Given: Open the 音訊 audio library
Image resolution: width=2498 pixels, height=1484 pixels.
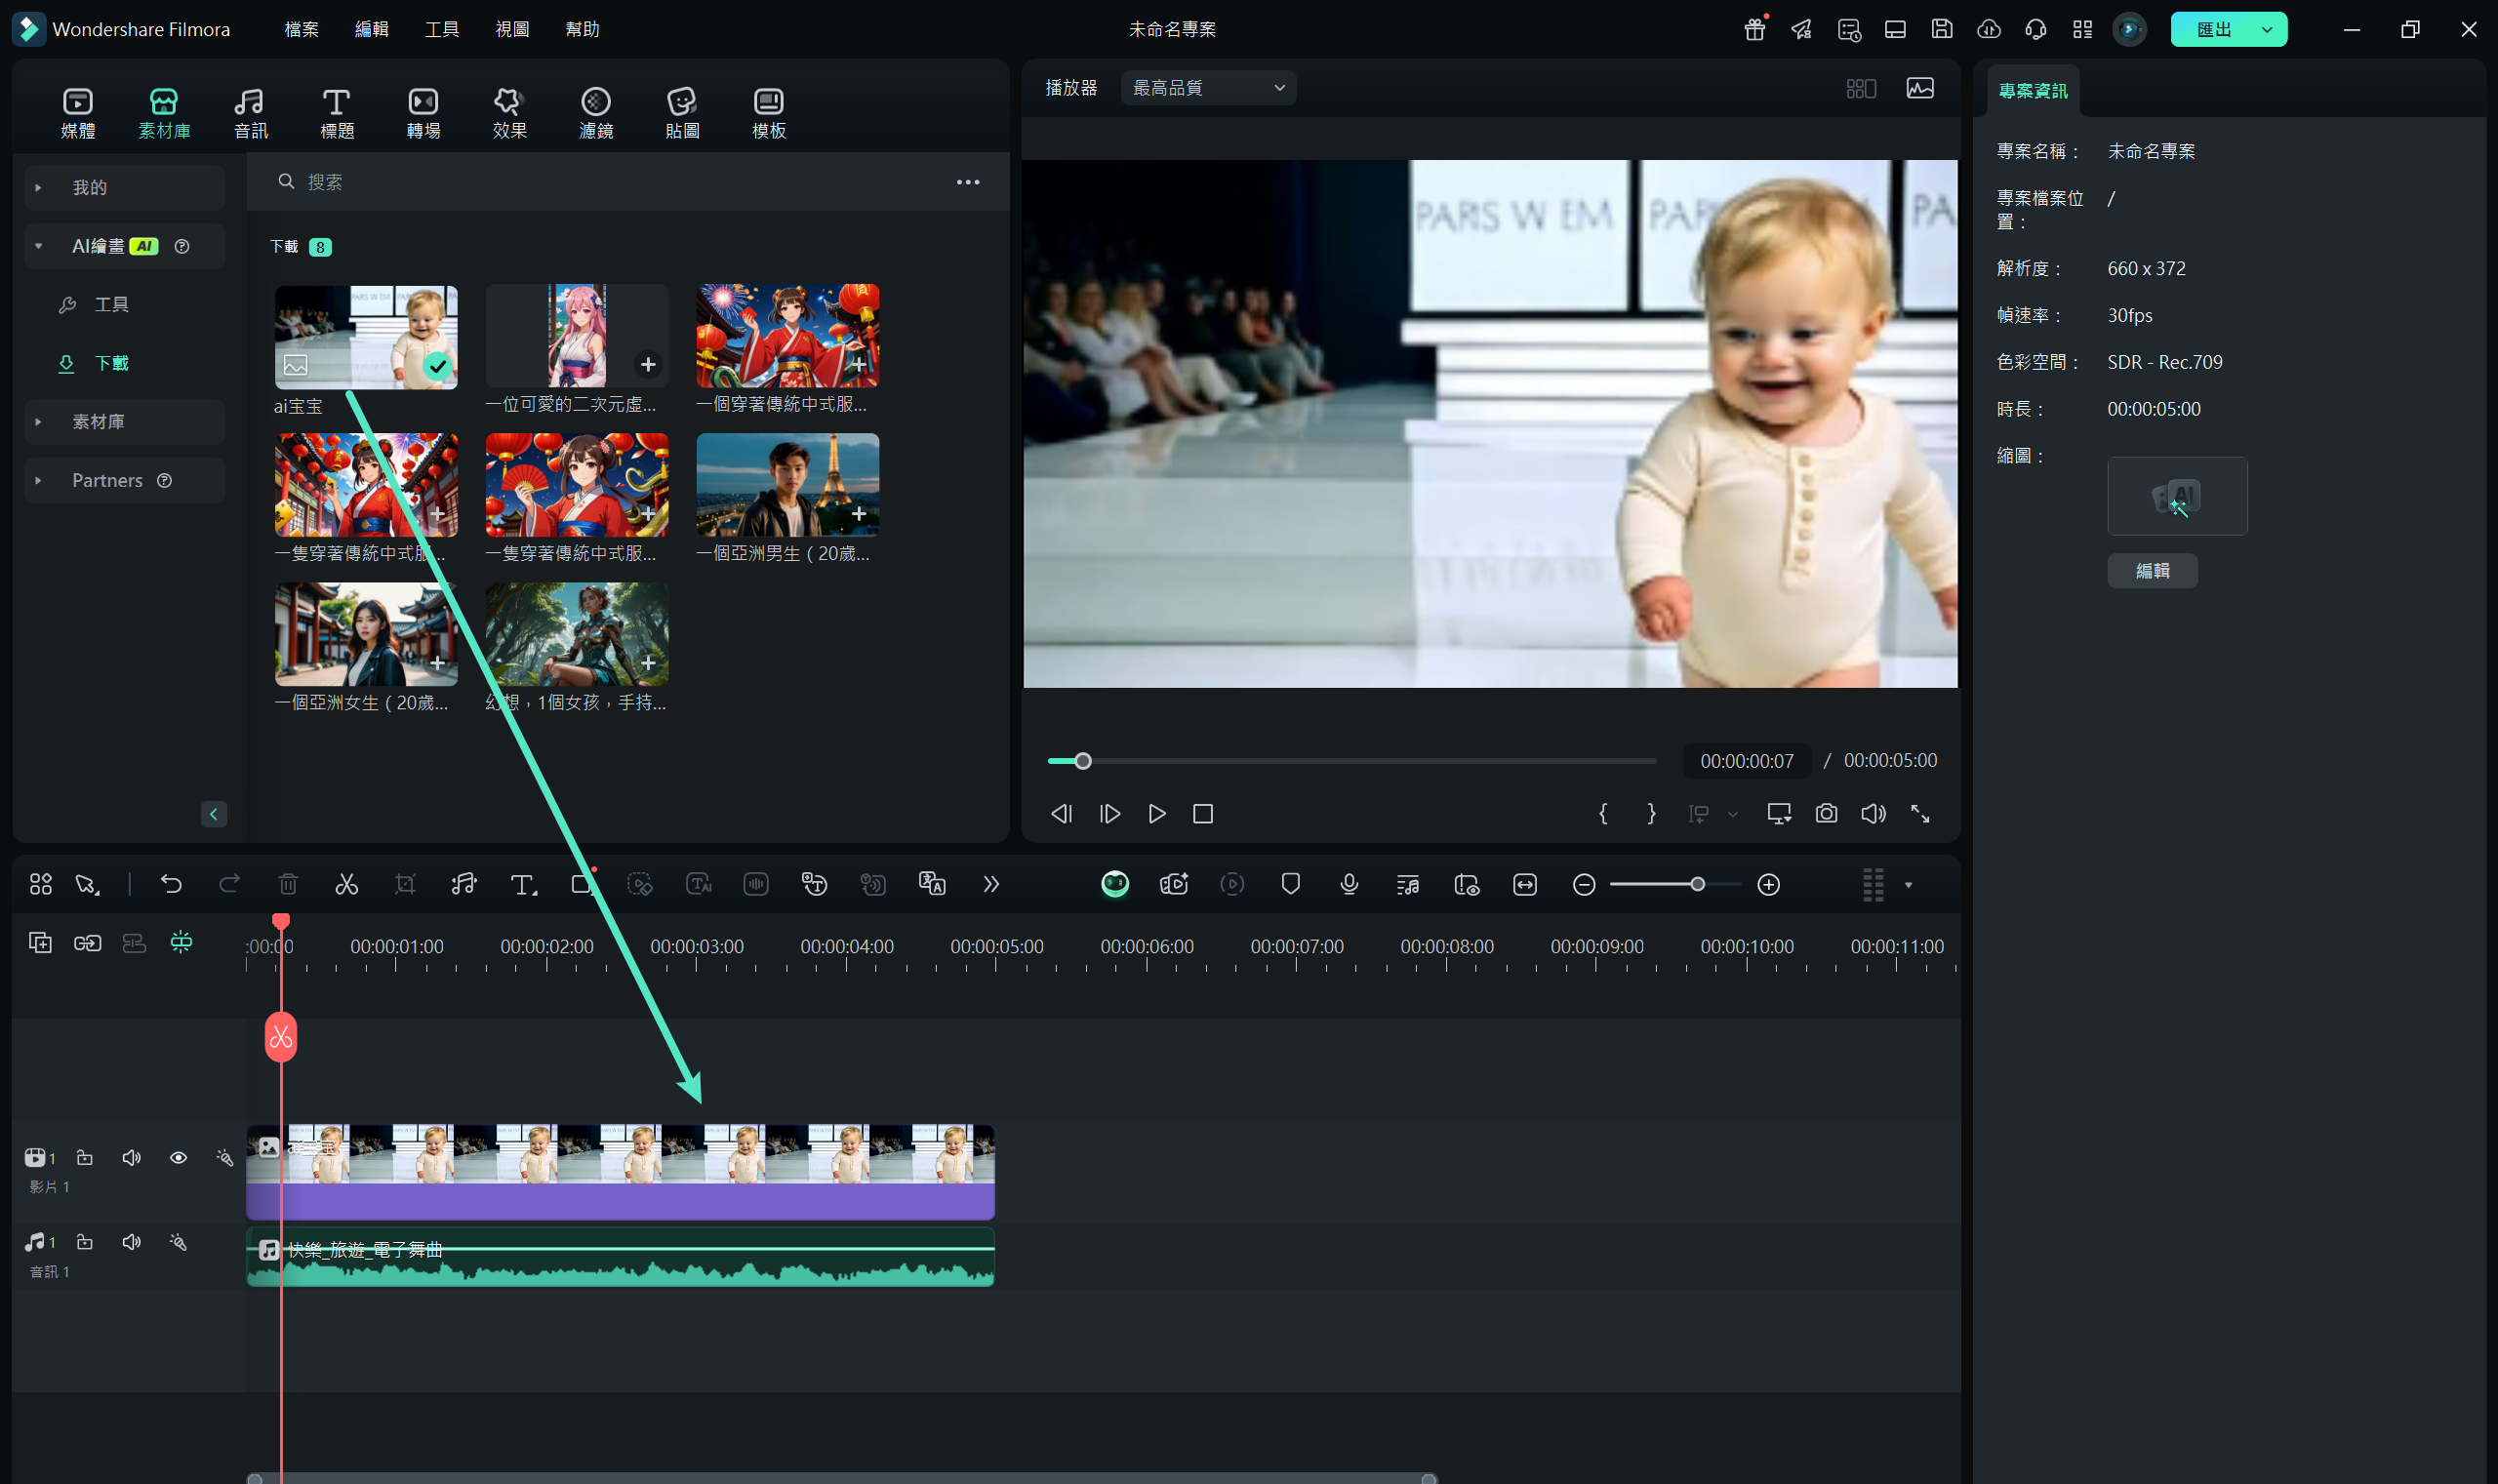Looking at the screenshot, I should (x=250, y=113).
